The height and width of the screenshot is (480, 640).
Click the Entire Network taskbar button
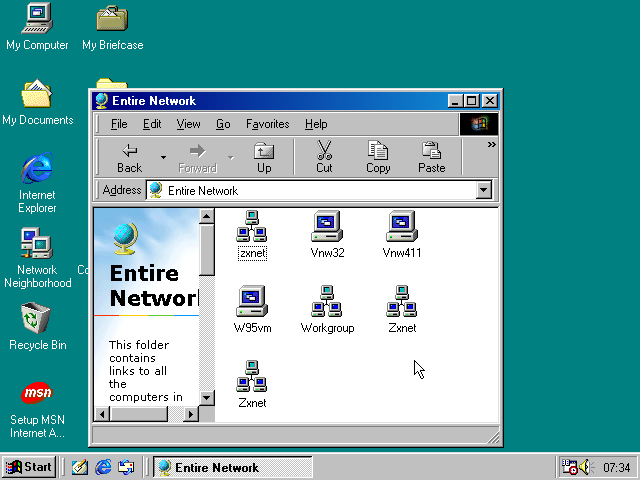233,467
